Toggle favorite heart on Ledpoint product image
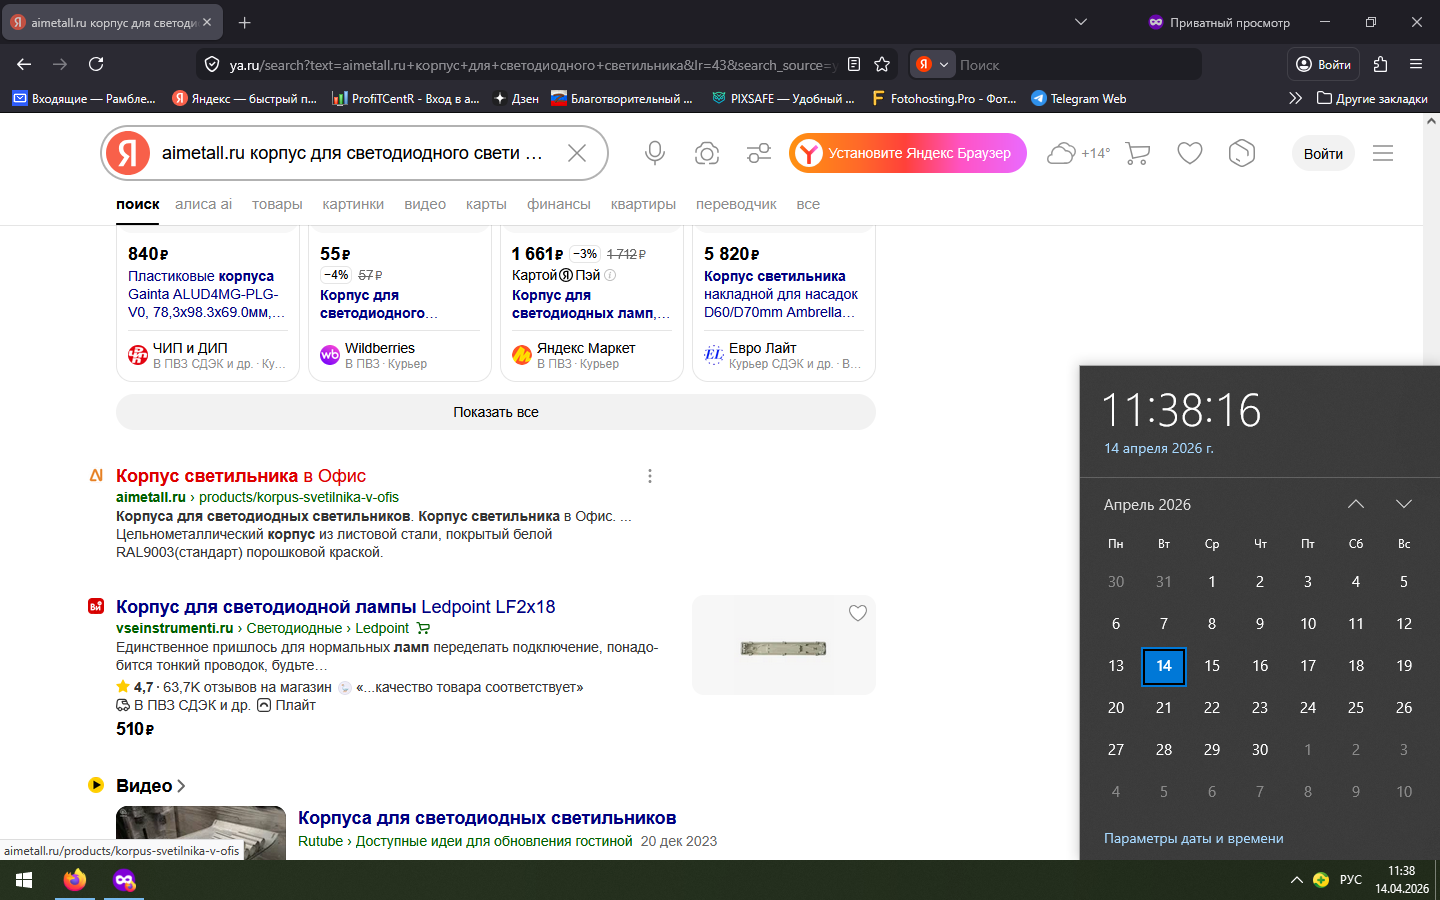This screenshot has height=900, width=1440. [x=857, y=613]
